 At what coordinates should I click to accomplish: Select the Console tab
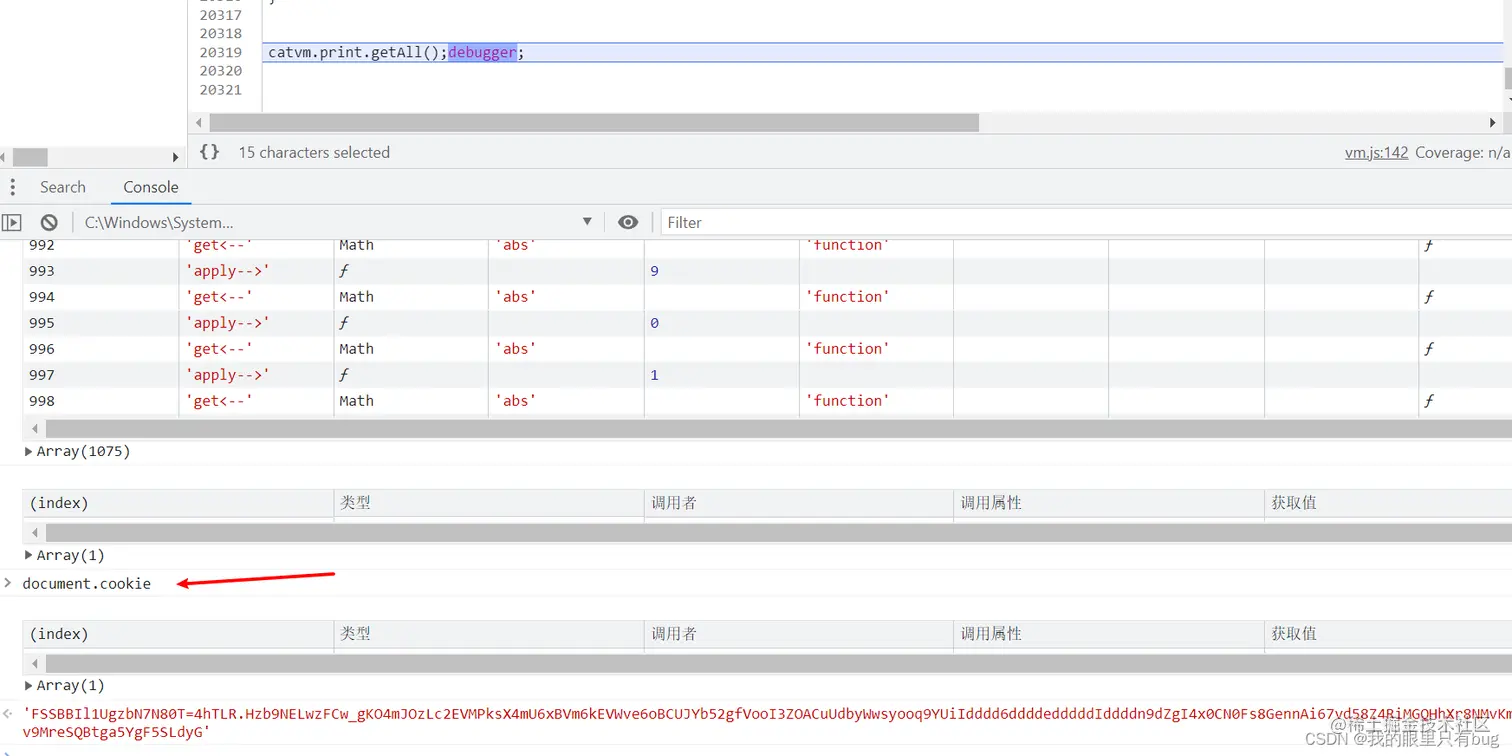point(151,187)
